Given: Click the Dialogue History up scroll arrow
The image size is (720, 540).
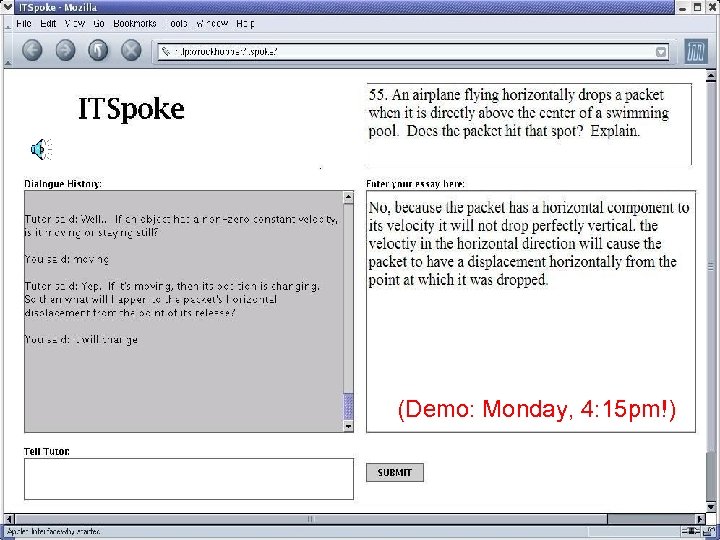Looking at the screenshot, I should coord(348,197).
